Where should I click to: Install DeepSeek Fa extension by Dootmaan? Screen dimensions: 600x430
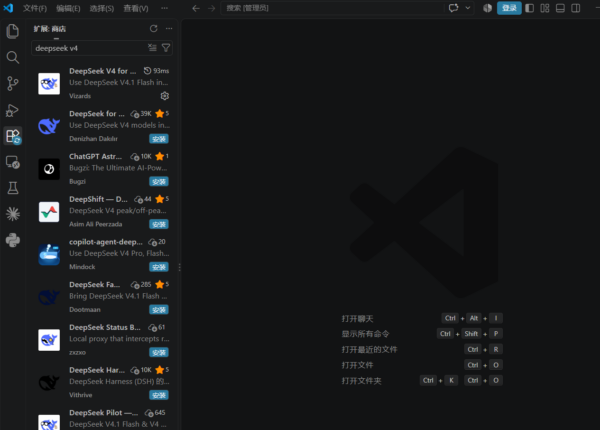(159, 310)
